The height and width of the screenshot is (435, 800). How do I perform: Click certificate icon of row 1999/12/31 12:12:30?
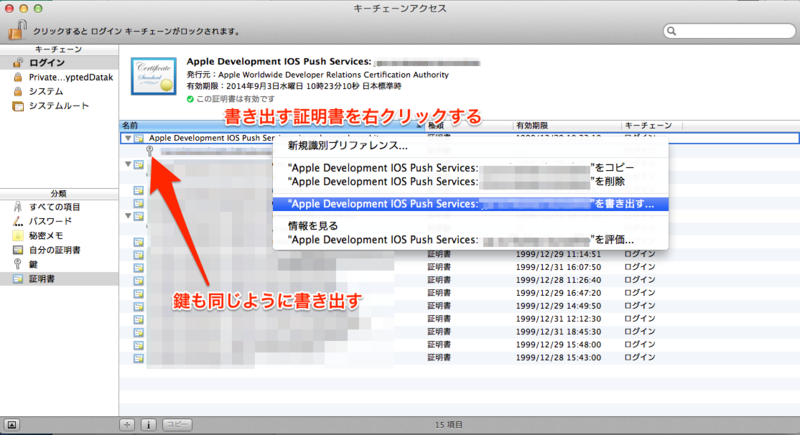click(x=138, y=319)
